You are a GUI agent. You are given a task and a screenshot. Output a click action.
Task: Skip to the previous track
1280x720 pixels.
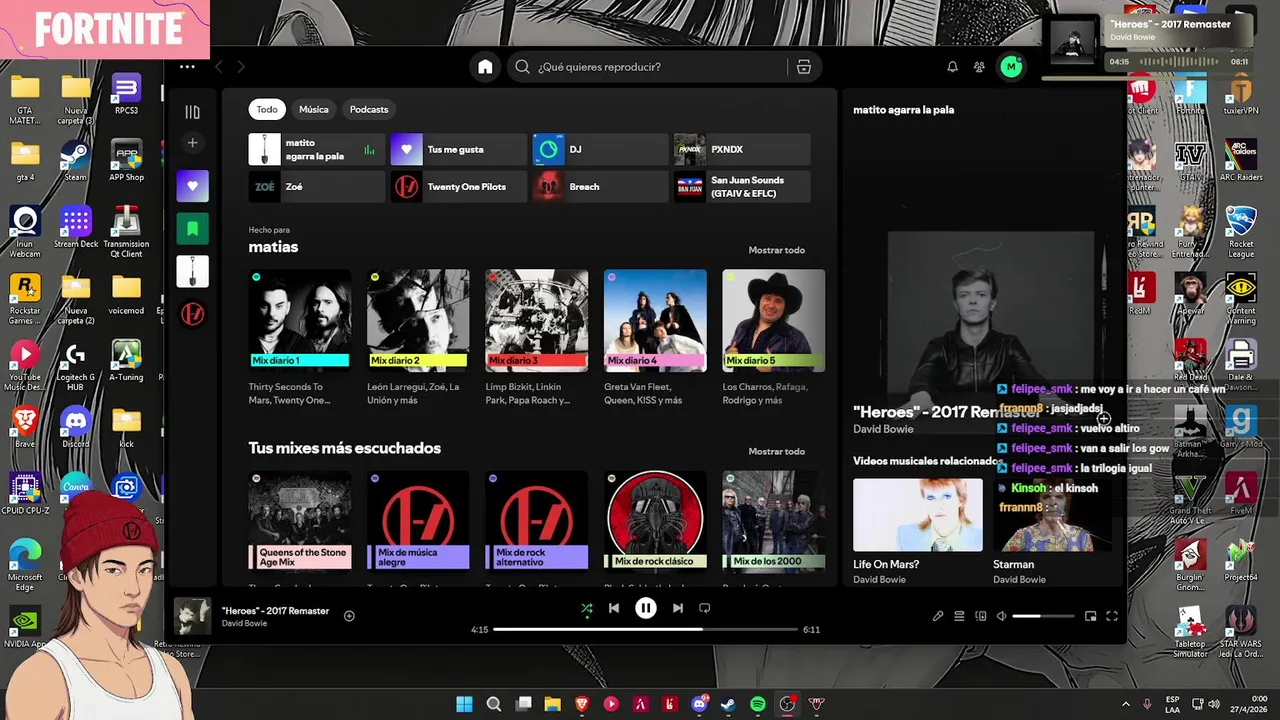[614, 608]
